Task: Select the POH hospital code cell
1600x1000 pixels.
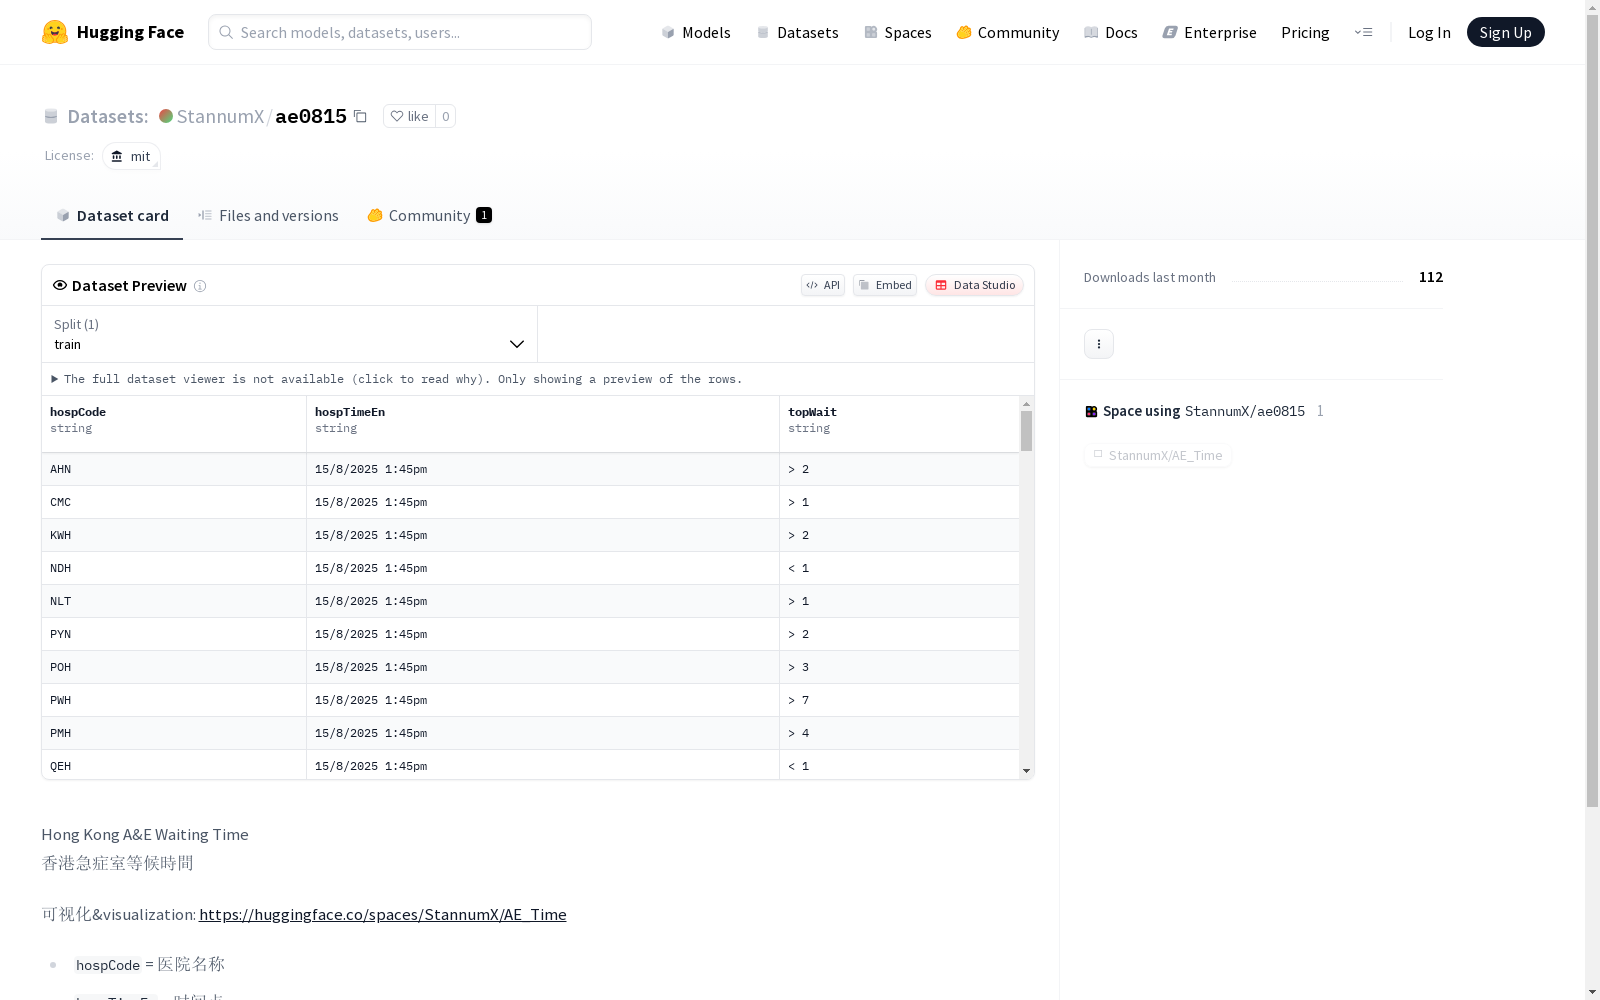Action: (174, 667)
